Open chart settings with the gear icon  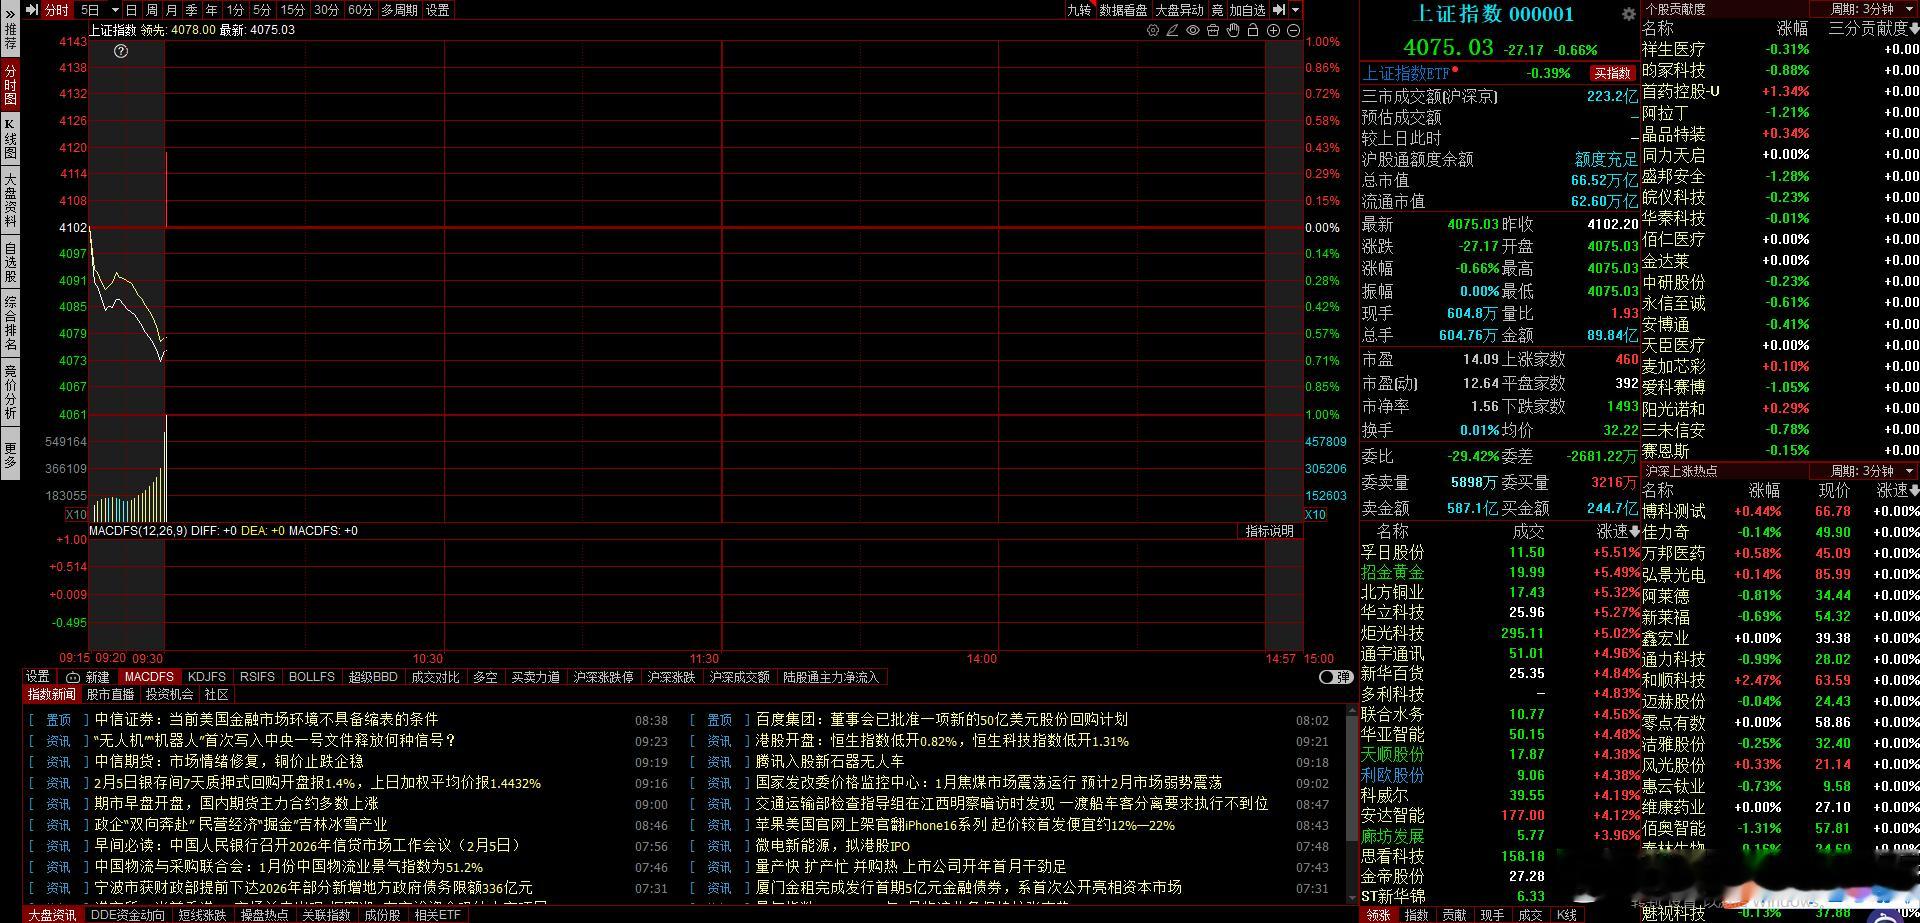tap(1153, 31)
